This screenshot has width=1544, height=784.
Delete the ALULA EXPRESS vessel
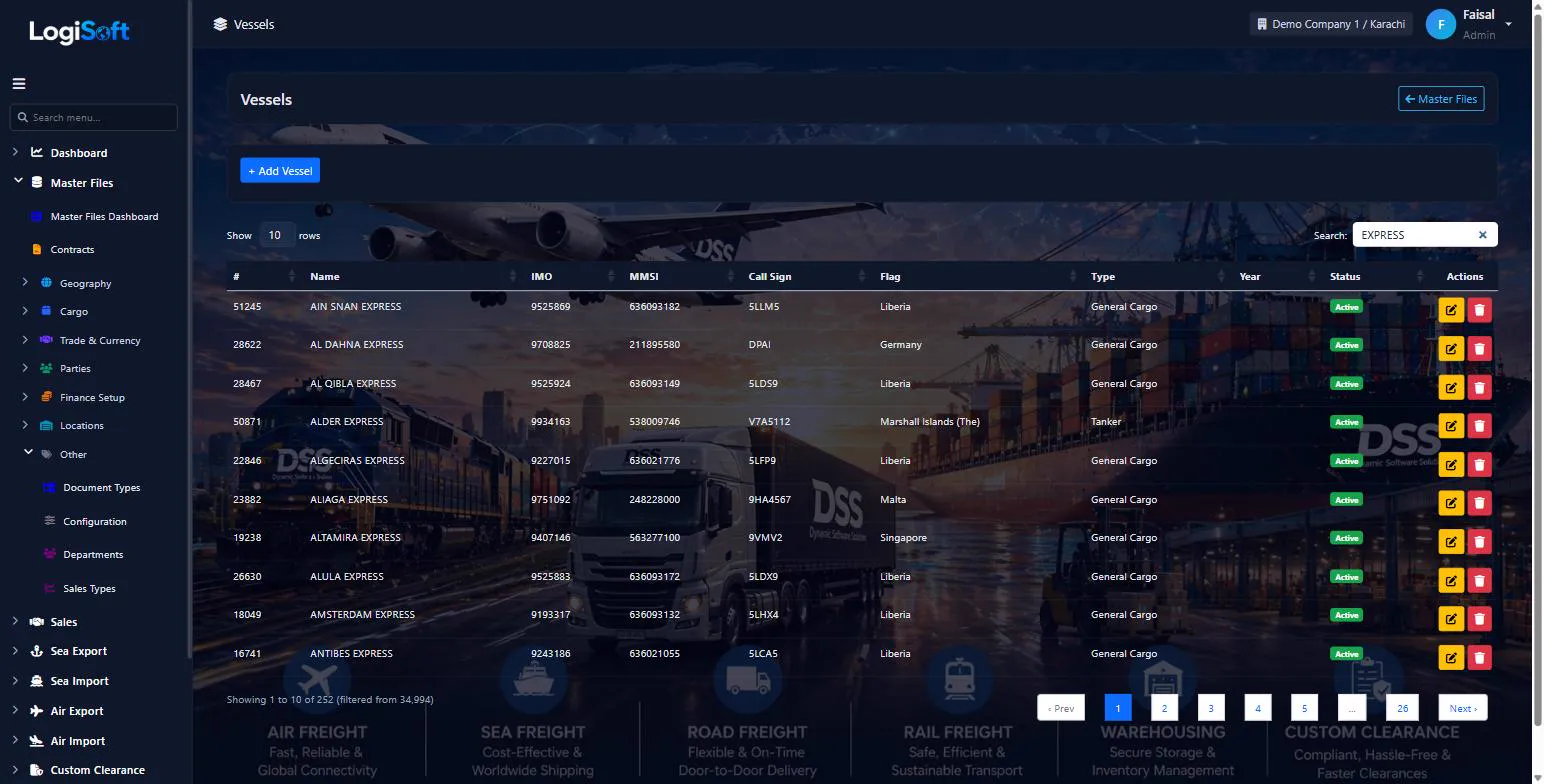(1479, 580)
